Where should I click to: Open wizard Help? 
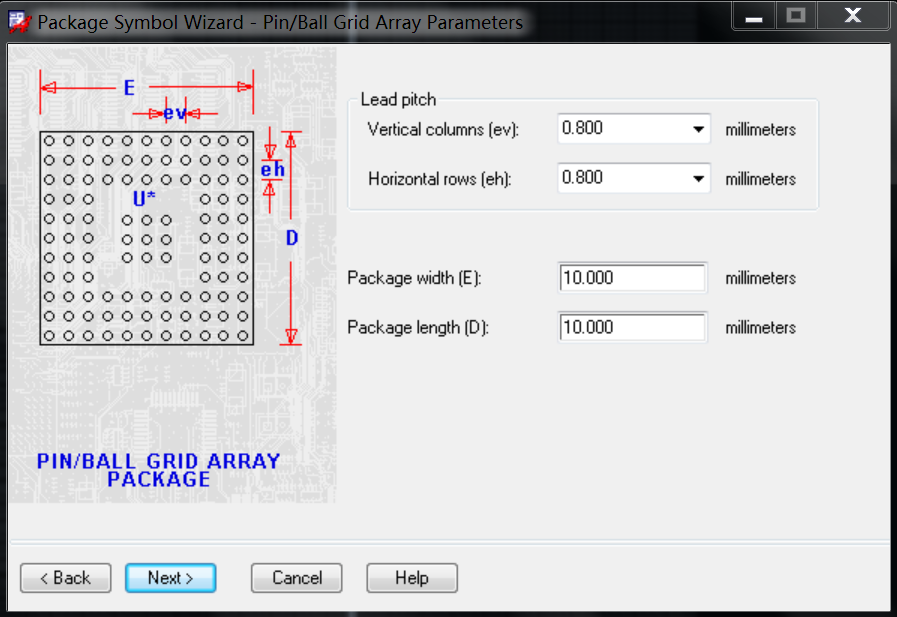click(412, 578)
